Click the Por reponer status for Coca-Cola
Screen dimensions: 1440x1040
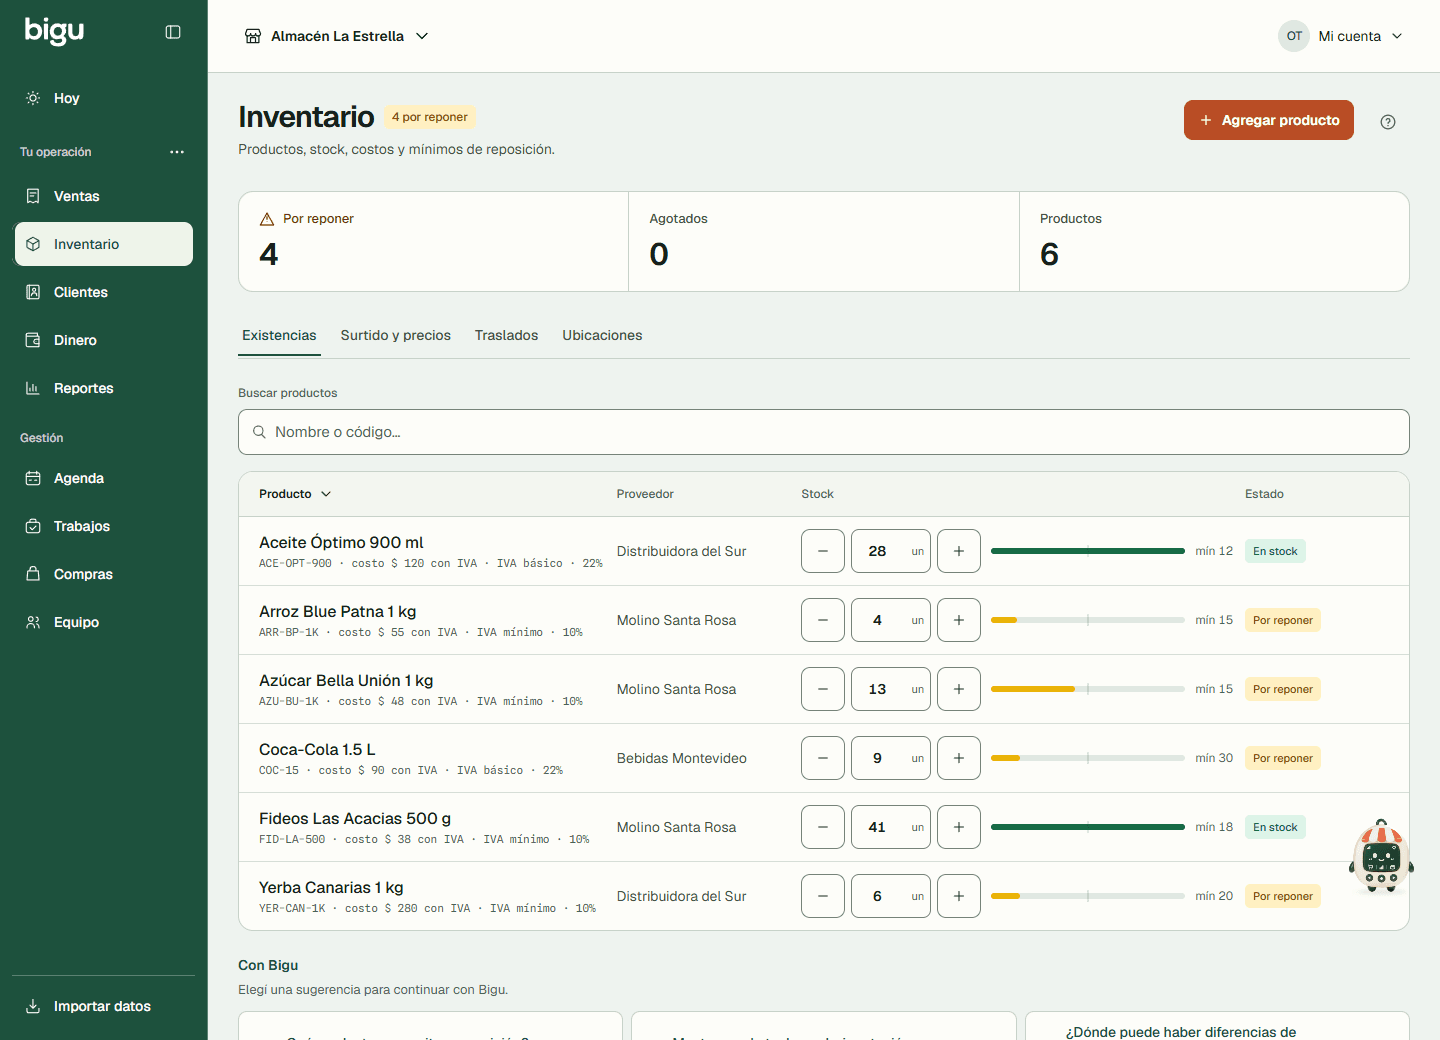coord(1283,758)
